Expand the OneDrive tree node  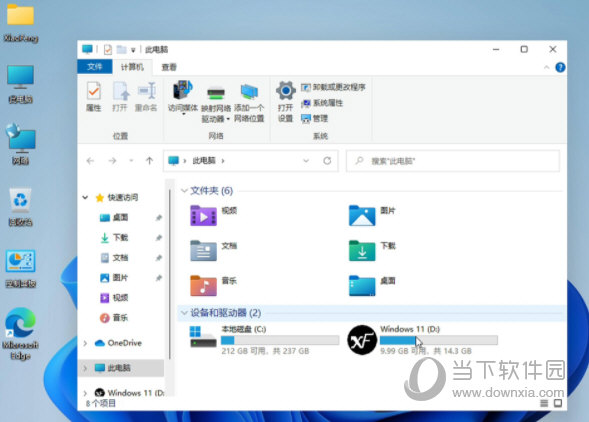coord(85,343)
